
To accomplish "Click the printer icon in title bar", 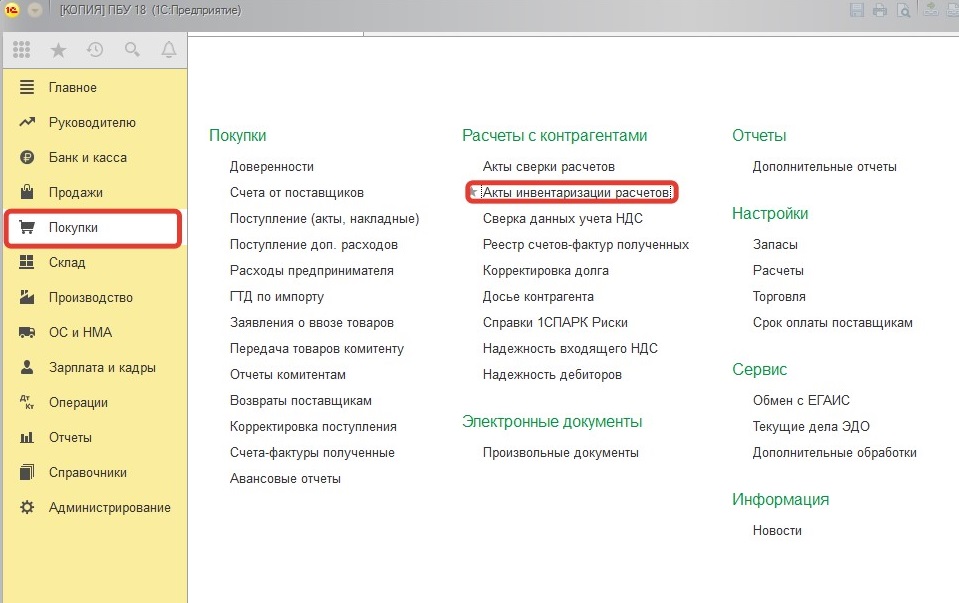I will point(880,10).
